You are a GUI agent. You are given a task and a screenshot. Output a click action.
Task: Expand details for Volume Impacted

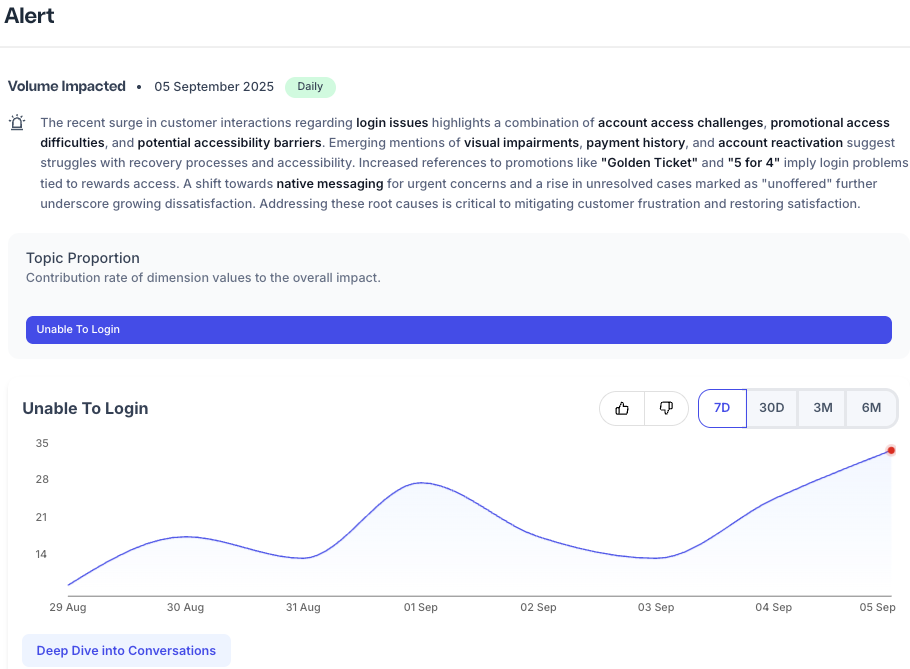[66, 86]
